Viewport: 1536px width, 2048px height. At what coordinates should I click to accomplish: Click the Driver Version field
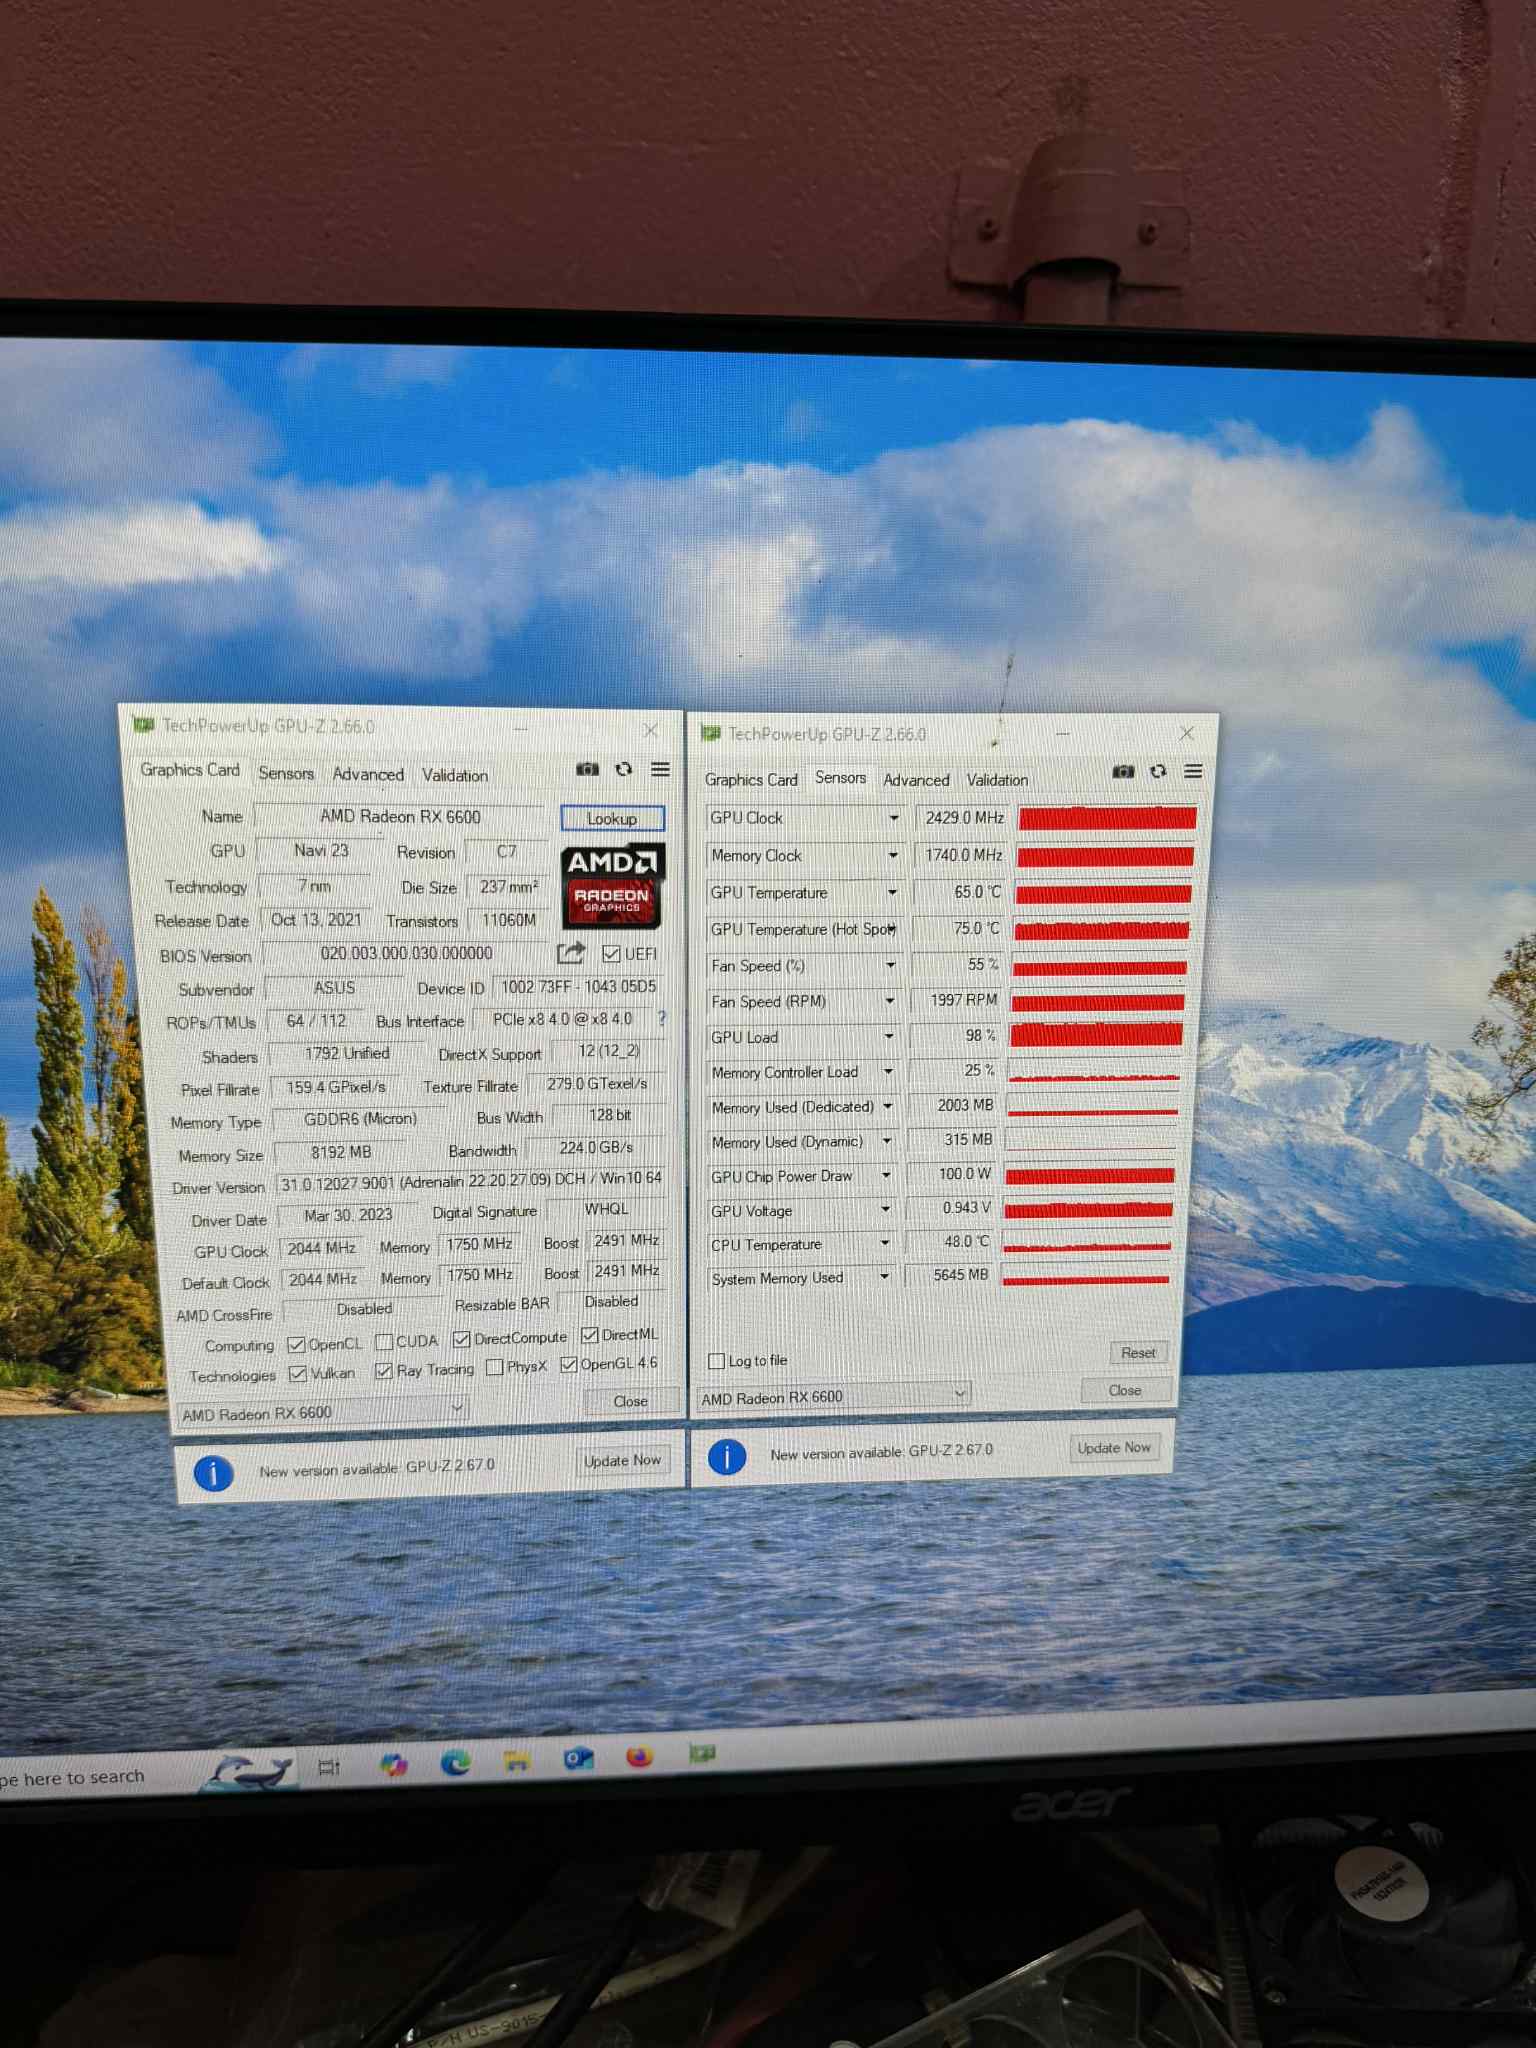[x=470, y=1180]
